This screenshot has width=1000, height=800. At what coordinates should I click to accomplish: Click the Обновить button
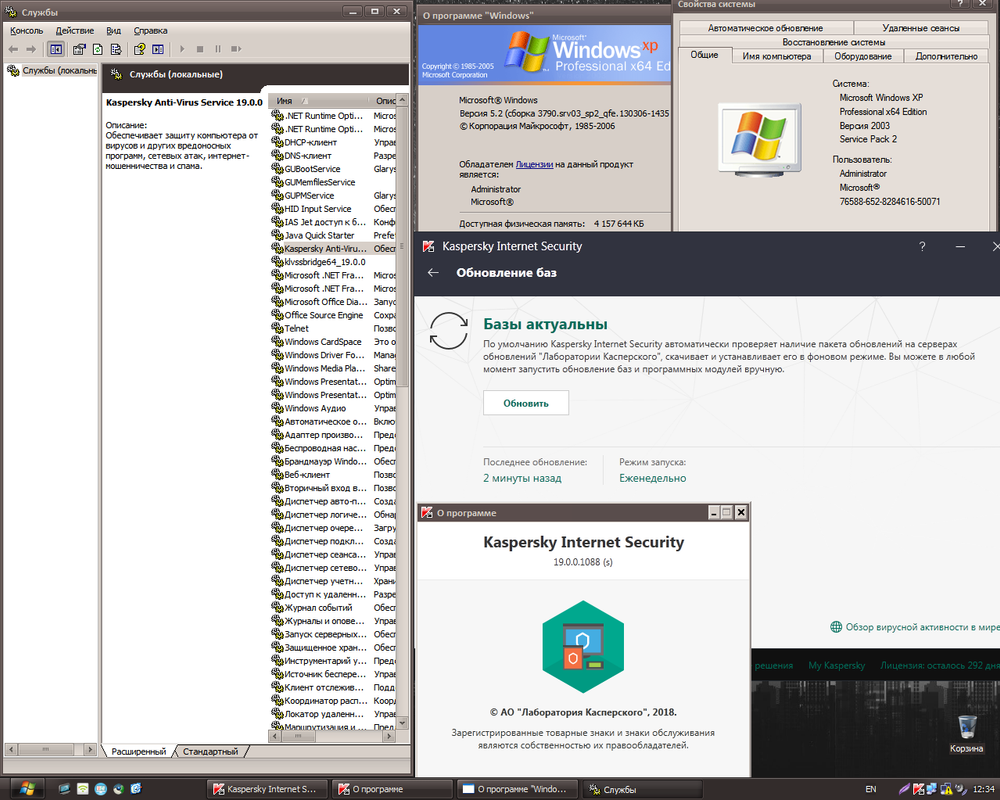point(526,403)
